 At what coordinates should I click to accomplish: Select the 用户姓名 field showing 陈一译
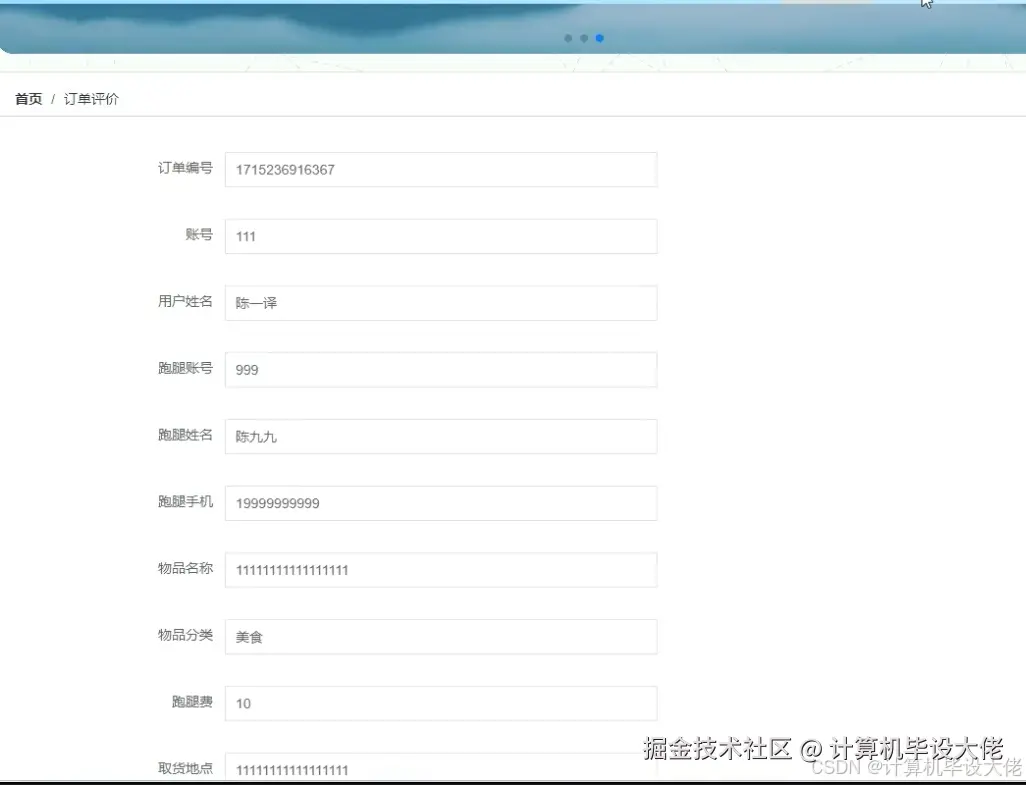click(x=440, y=303)
